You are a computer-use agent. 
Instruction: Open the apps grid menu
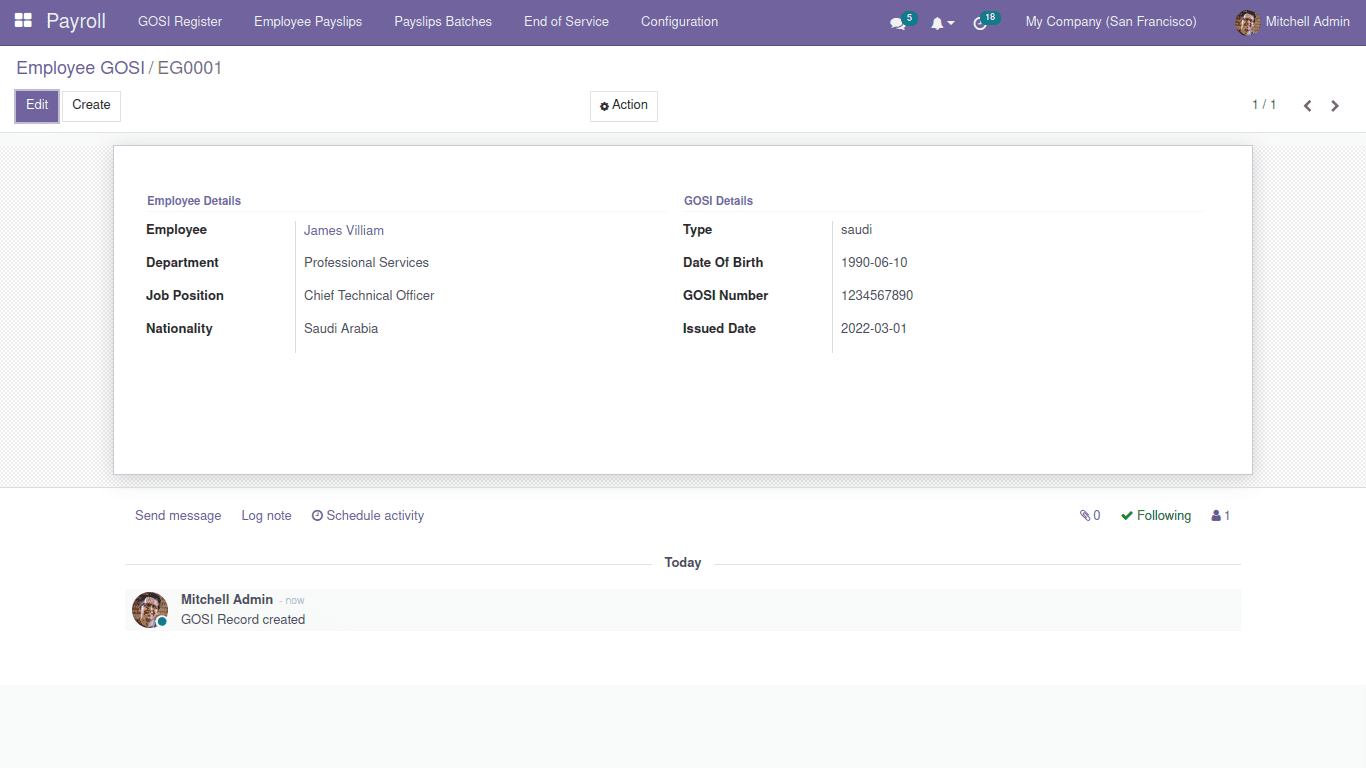point(22,21)
